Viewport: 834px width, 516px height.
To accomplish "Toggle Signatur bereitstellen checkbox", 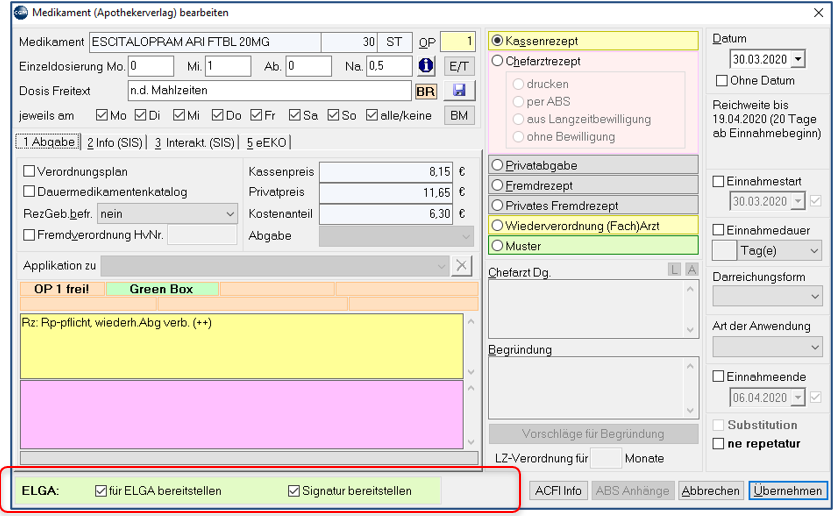I will coord(294,490).
